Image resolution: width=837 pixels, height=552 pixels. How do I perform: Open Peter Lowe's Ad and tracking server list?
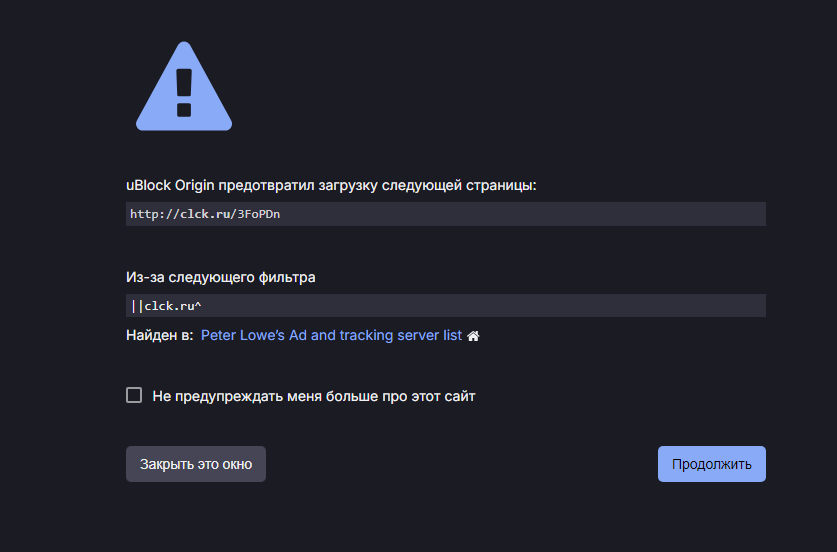click(x=331, y=335)
